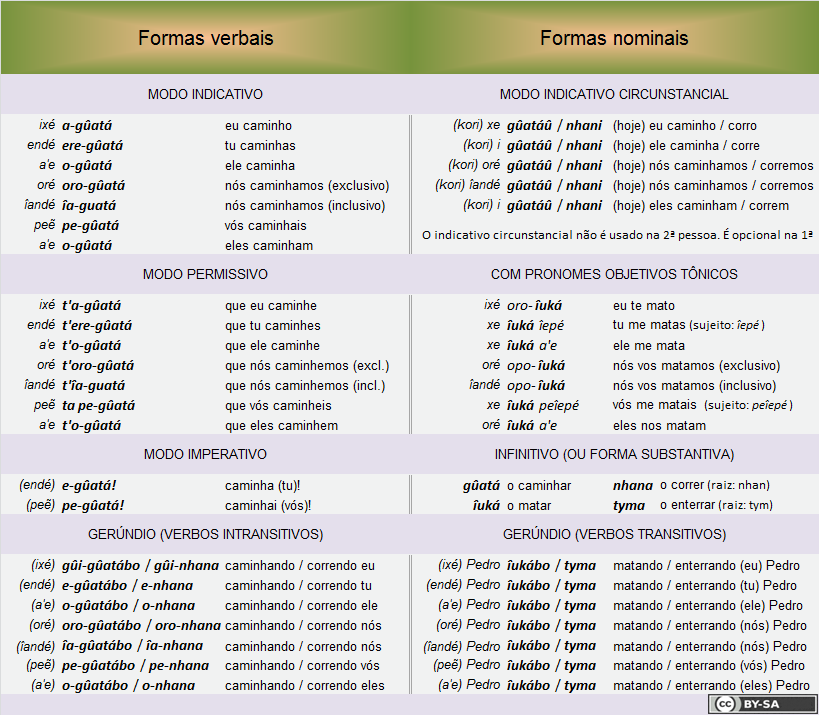Click the note about indicativo circunstancial usage
This screenshot has height=715, width=819.
[616, 235]
